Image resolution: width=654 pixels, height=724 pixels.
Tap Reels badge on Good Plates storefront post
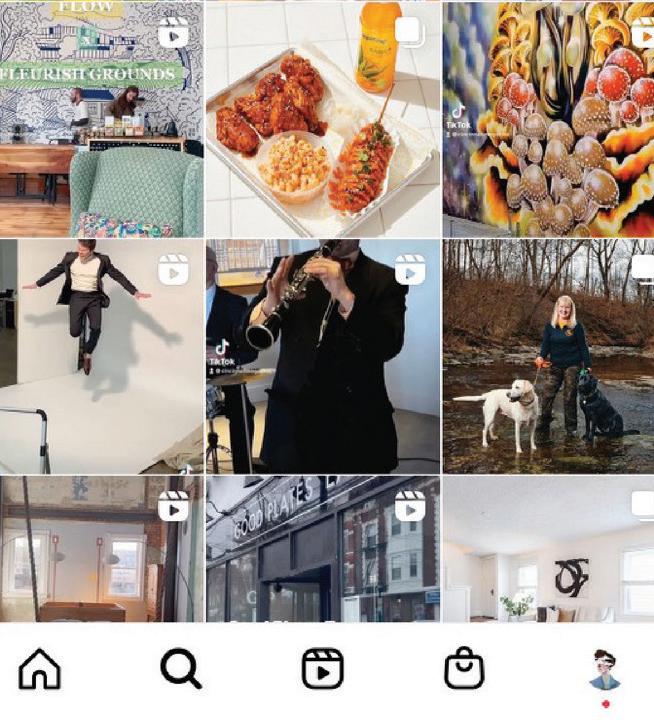click(410, 506)
